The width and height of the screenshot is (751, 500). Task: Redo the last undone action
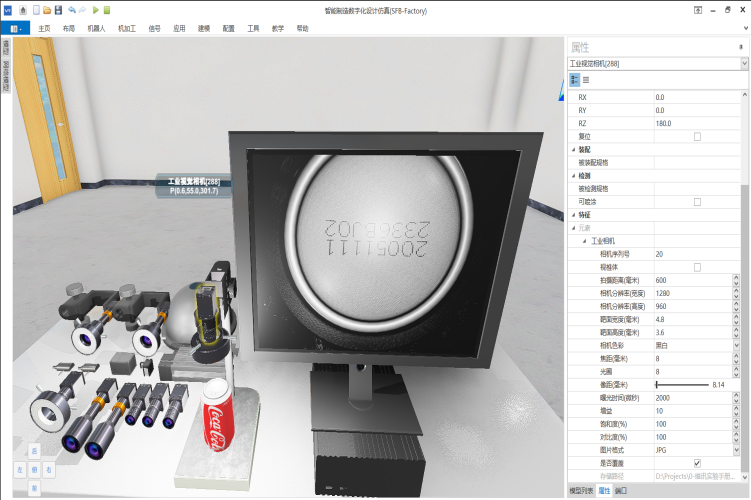[82, 10]
